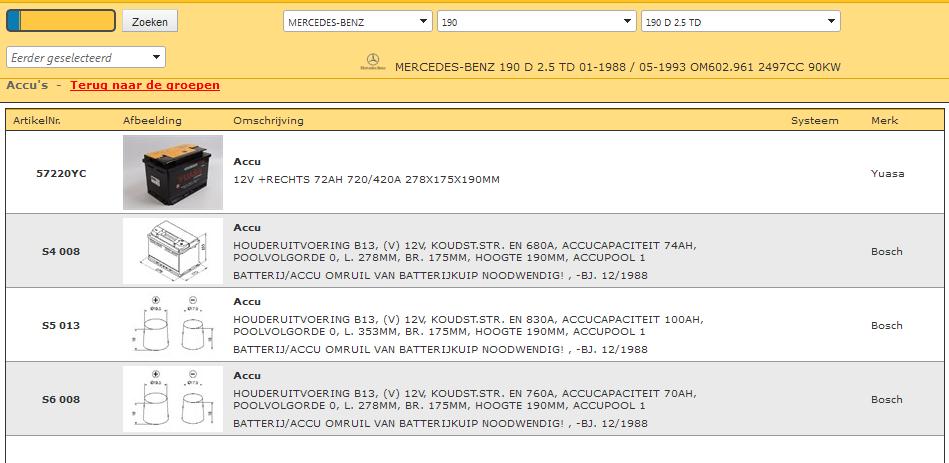The image size is (949, 463).
Task: Open the MERCEDES-BENZ brand dropdown
Action: click(358, 21)
